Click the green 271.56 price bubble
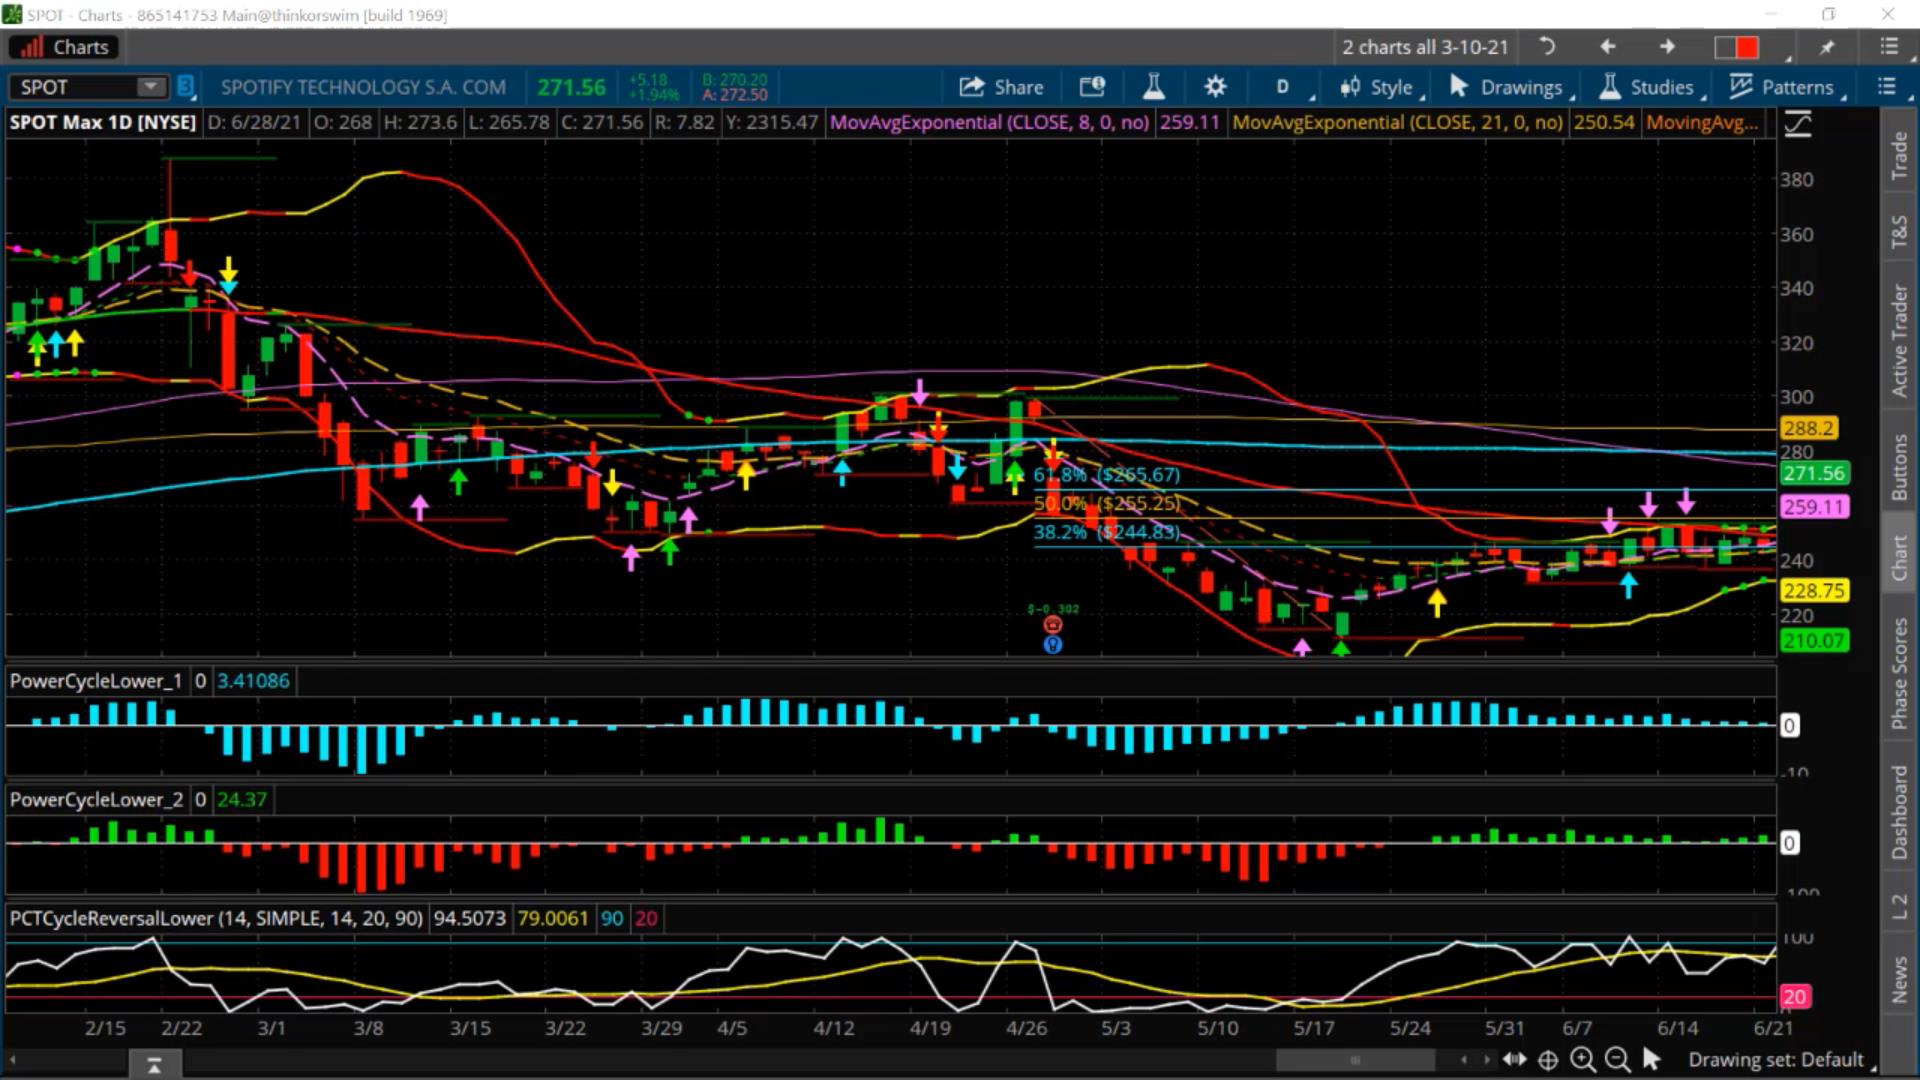The width and height of the screenshot is (1920, 1080). click(1814, 474)
